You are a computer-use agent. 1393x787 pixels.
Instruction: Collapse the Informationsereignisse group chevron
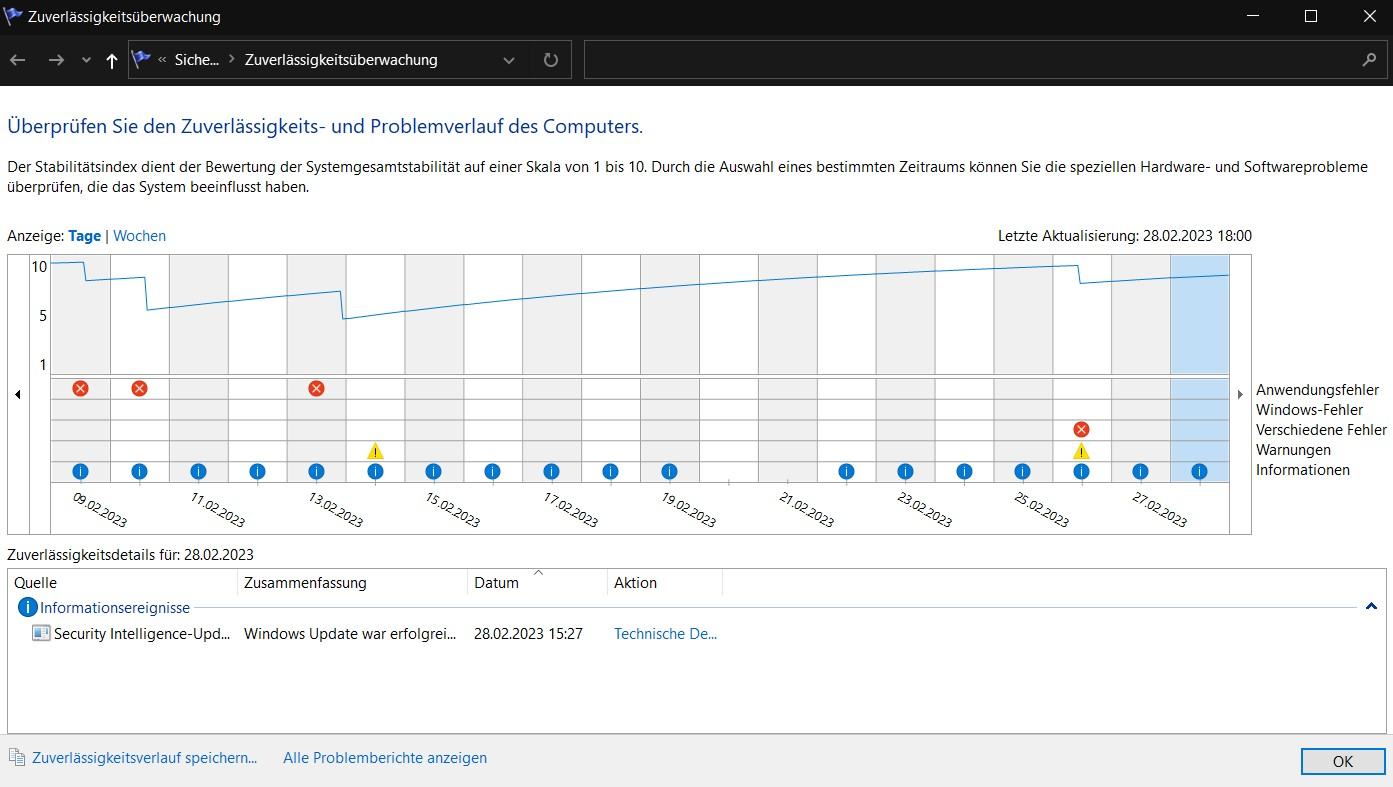(x=1371, y=606)
